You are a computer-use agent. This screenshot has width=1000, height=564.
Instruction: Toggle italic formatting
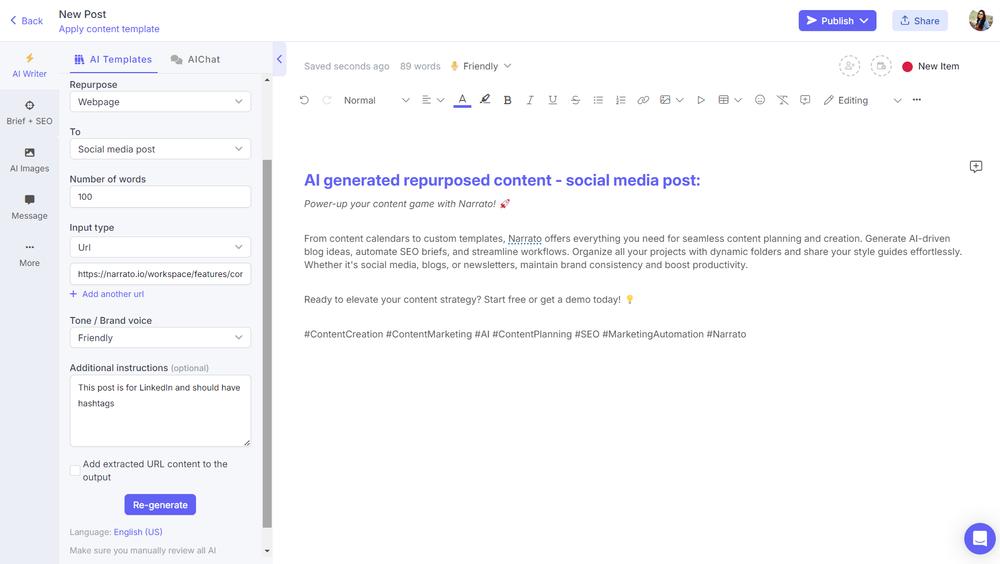(529, 100)
